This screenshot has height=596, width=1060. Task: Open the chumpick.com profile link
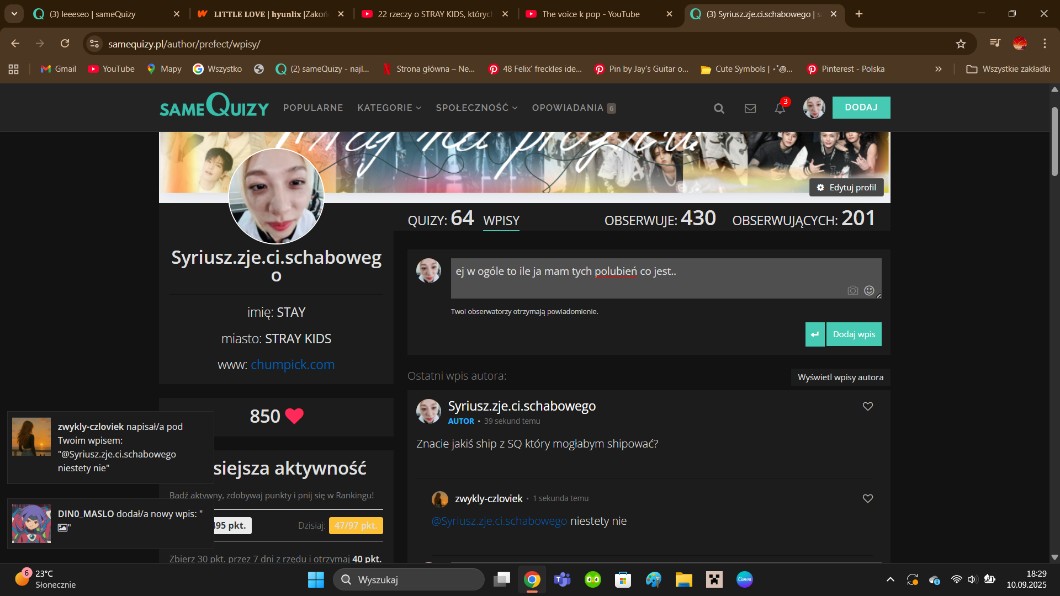(x=292, y=365)
